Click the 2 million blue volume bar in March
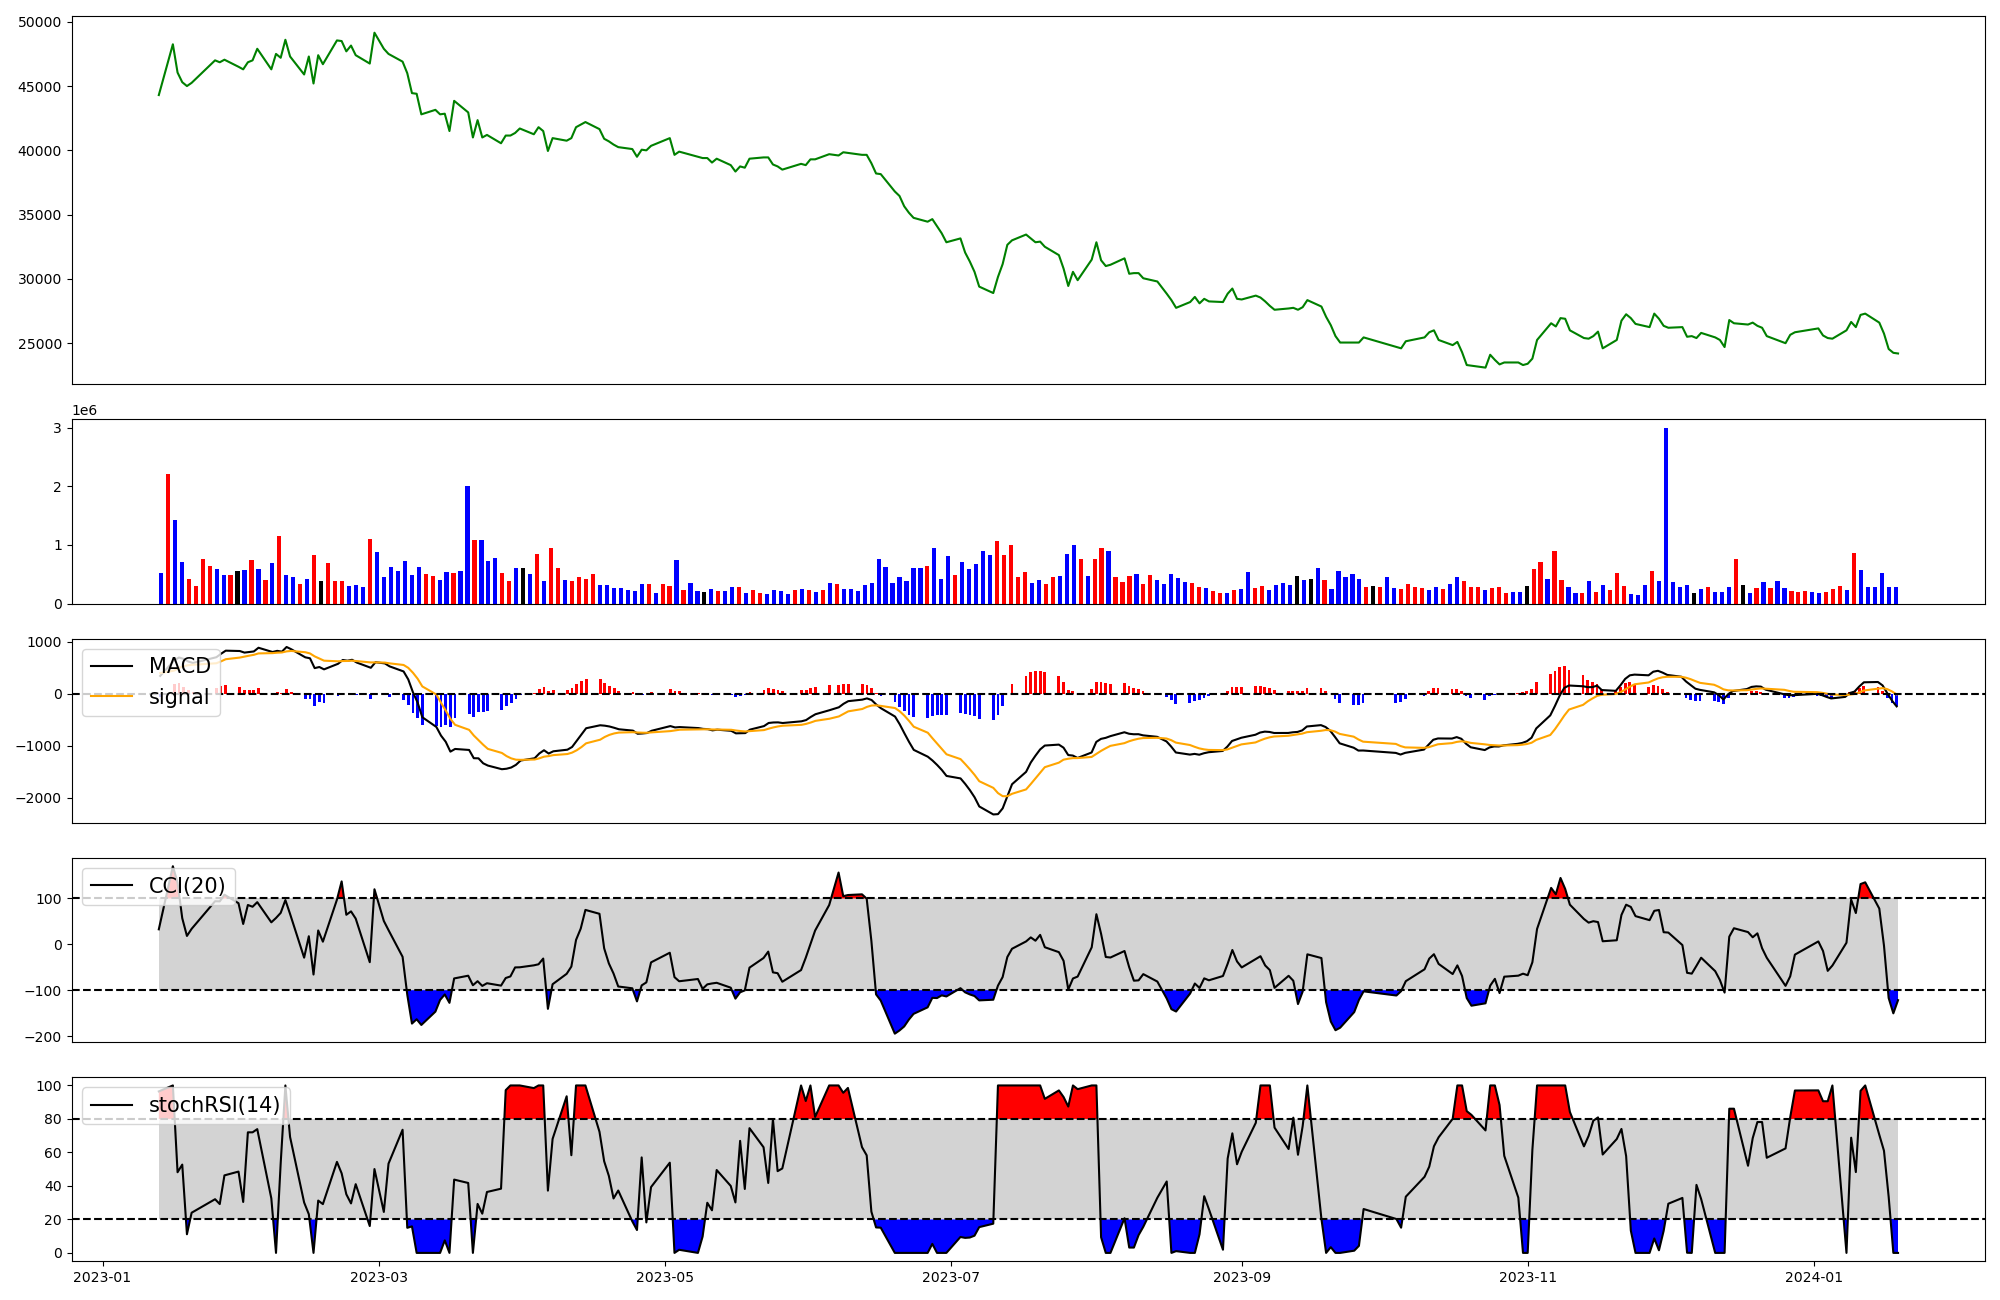 467,545
